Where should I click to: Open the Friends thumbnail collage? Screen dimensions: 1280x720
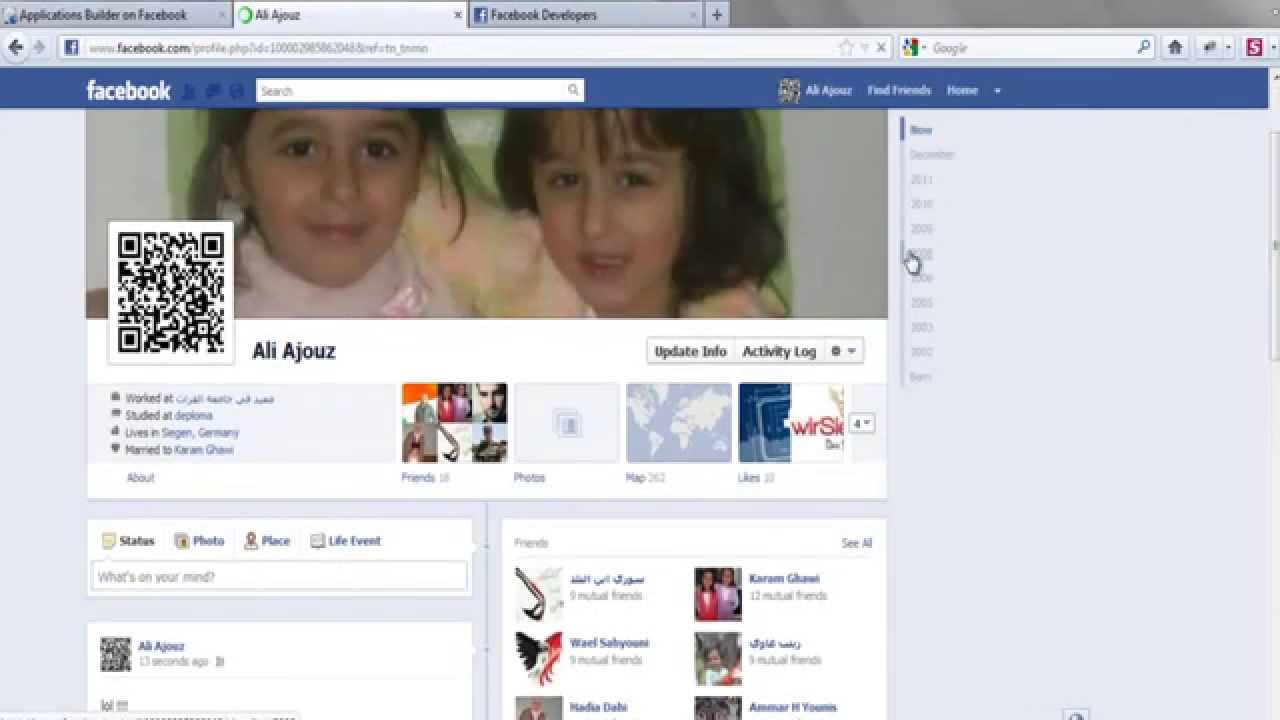[x=454, y=423]
